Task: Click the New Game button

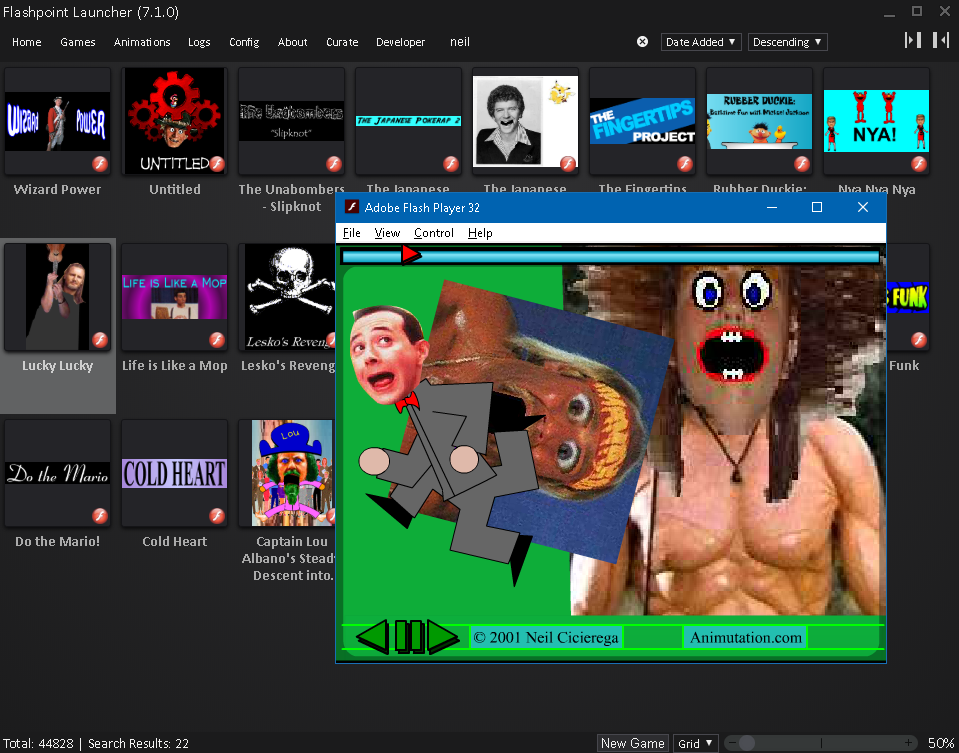Action: [x=633, y=743]
